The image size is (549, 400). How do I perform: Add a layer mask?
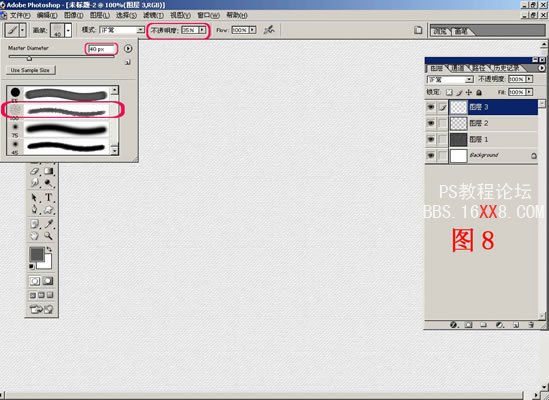pyautogui.click(x=468, y=325)
